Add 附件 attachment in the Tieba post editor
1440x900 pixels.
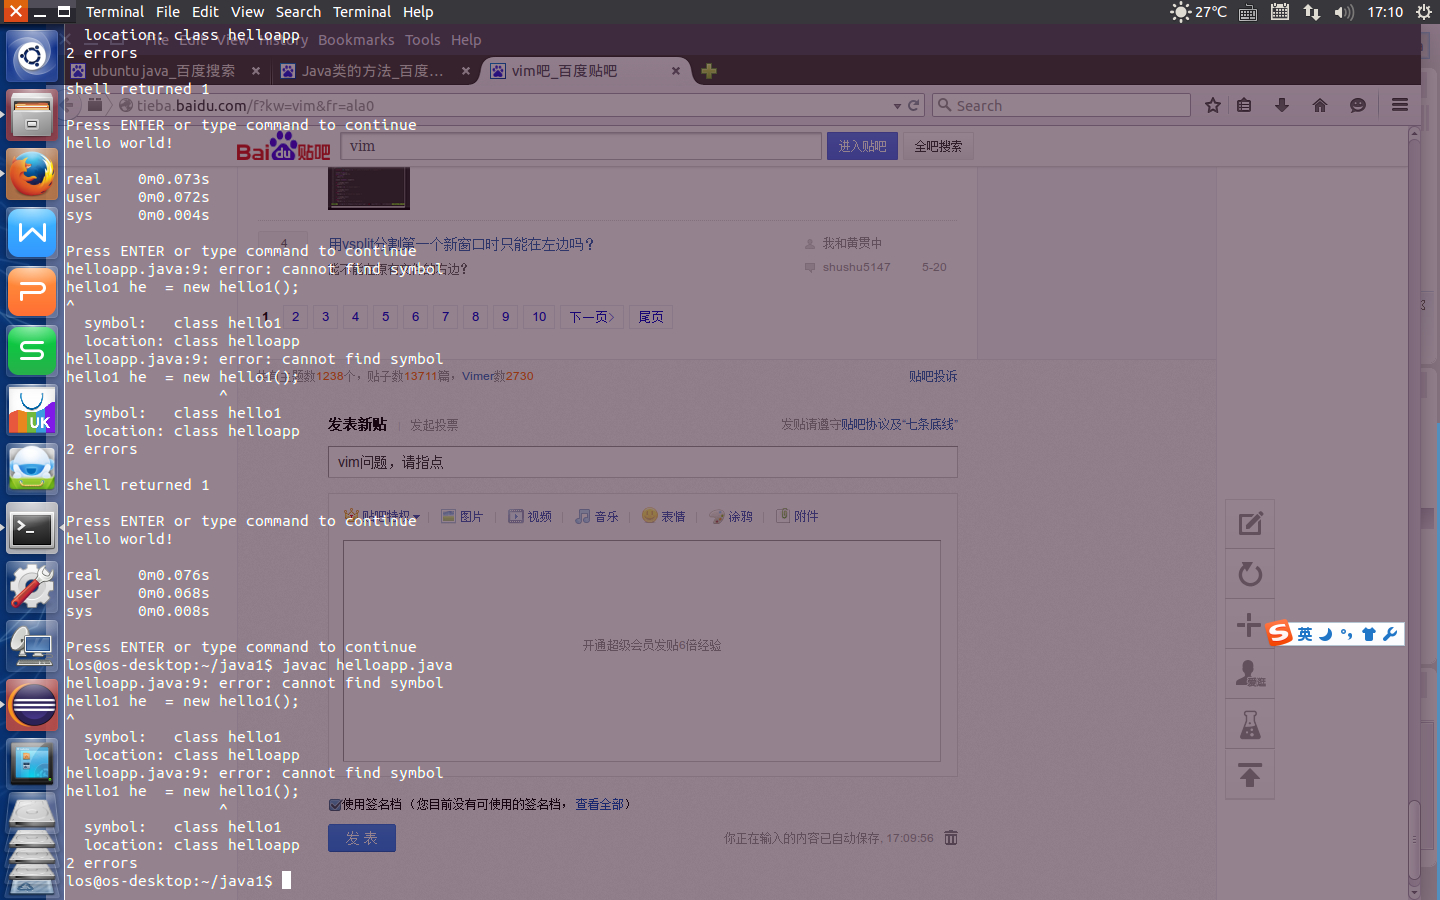pyautogui.click(x=798, y=516)
